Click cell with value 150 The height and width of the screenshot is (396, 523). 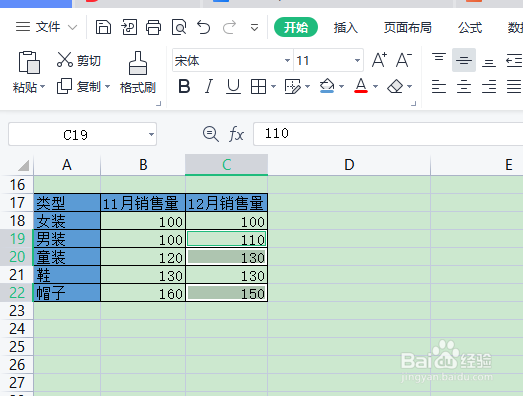pos(226,293)
